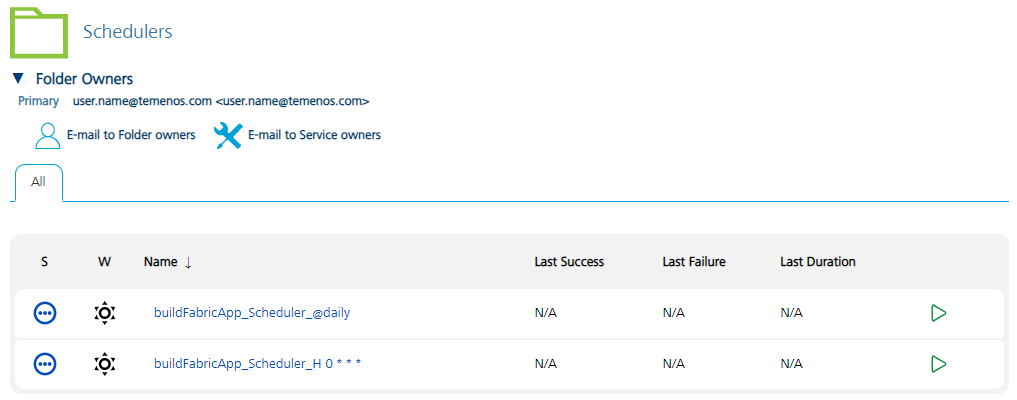Run the buildFabricApp_Scheduler_H 0 * * * job

coord(938,364)
